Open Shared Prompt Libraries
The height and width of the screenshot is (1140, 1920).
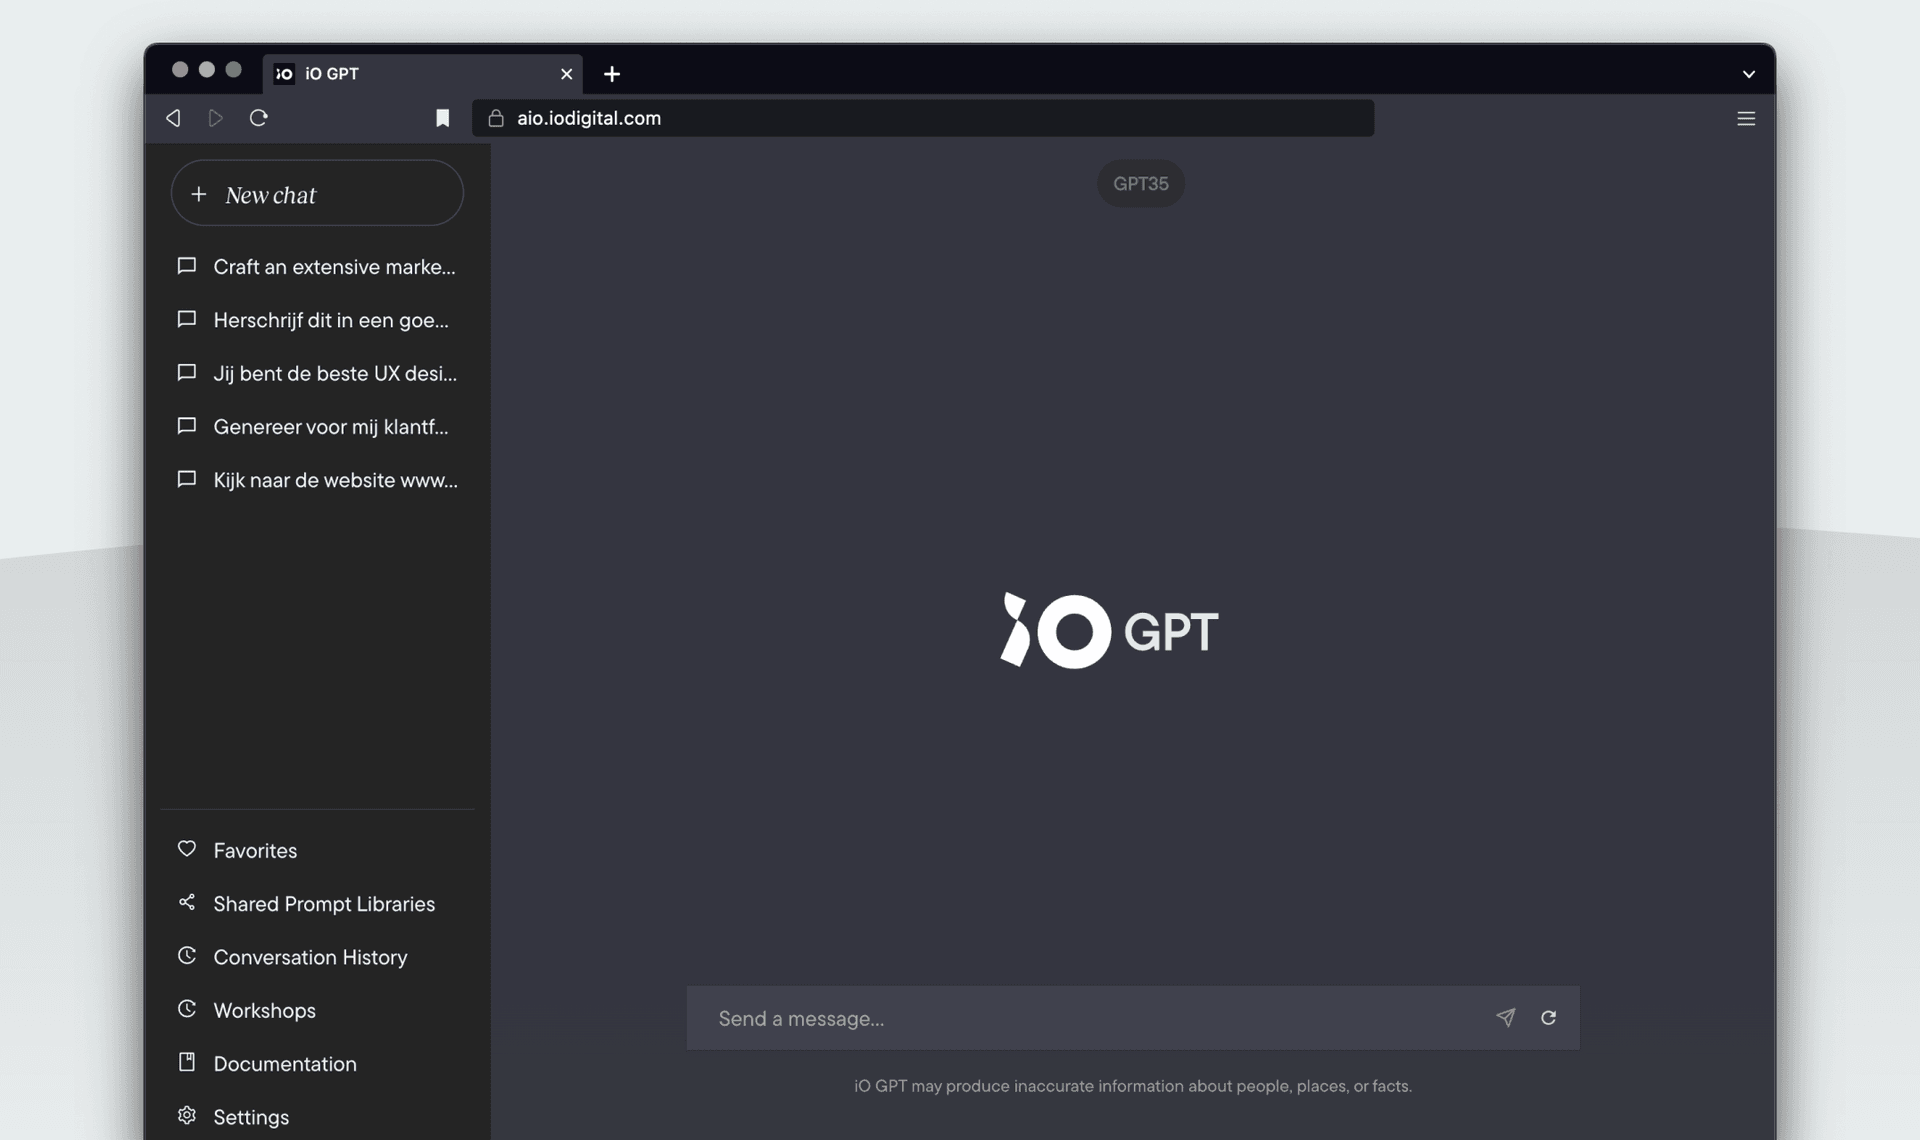[324, 902]
